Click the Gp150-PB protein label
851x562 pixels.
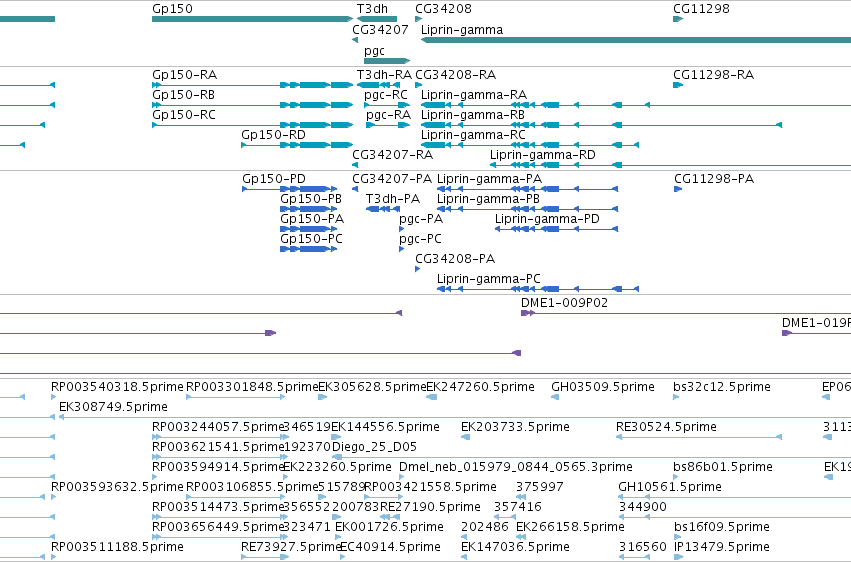coord(311,199)
